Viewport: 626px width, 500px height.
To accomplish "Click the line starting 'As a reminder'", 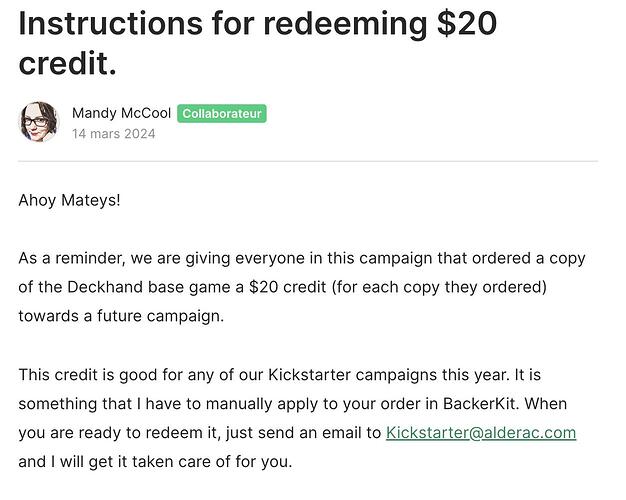I will pos(300,258).
